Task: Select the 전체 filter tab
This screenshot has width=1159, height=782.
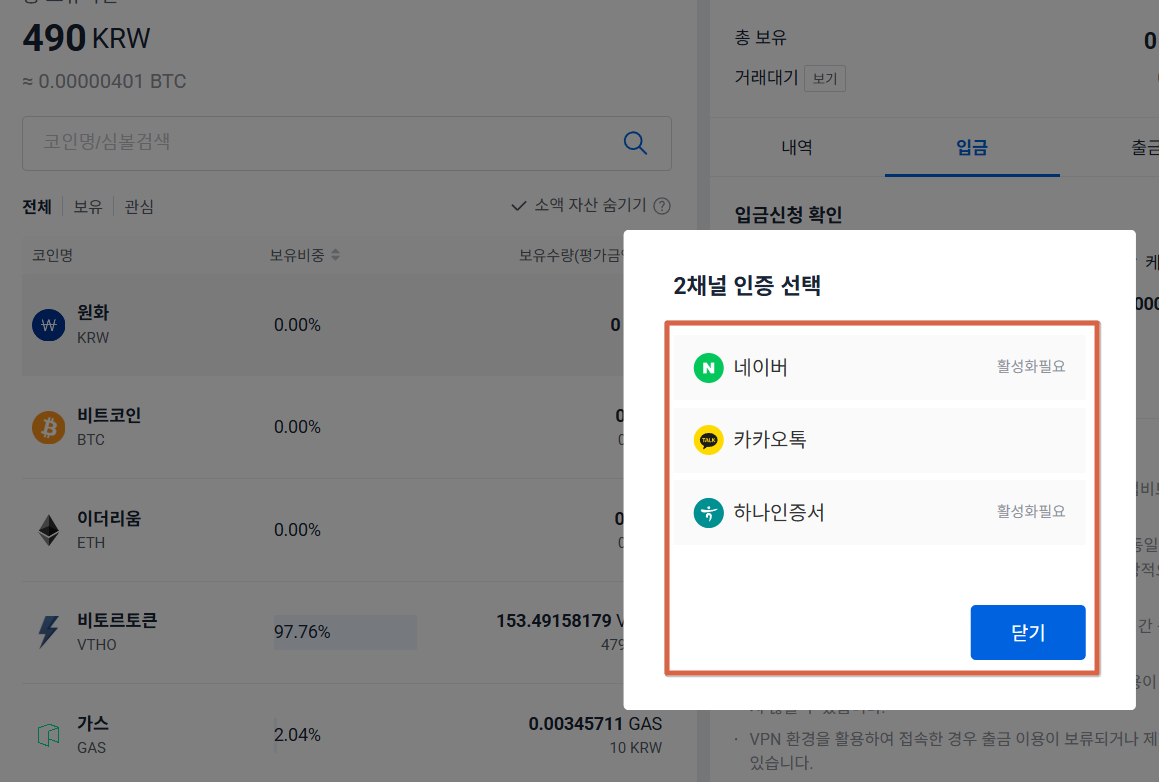Action: tap(37, 206)
